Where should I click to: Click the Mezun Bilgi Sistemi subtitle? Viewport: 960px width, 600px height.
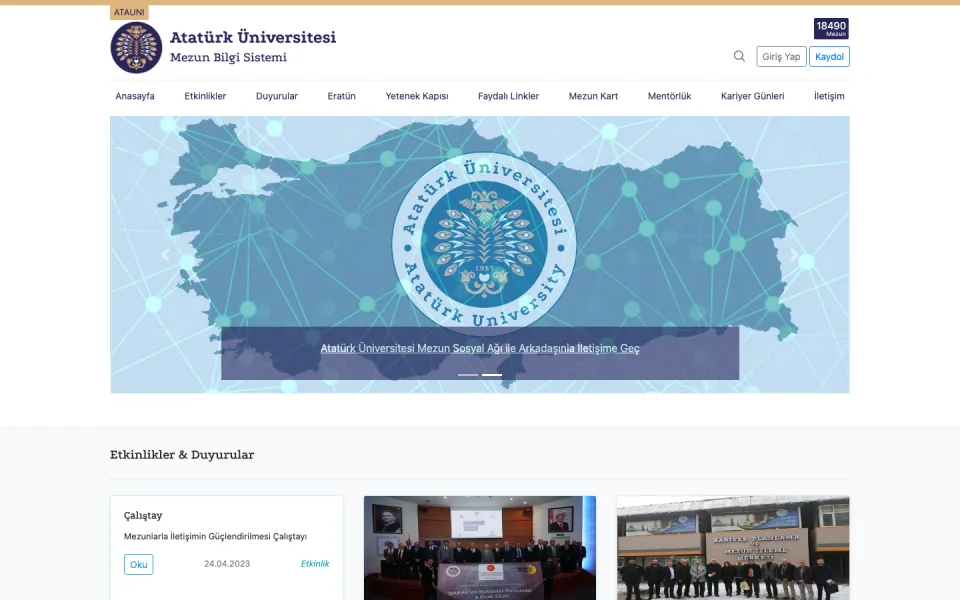point(228,58)
